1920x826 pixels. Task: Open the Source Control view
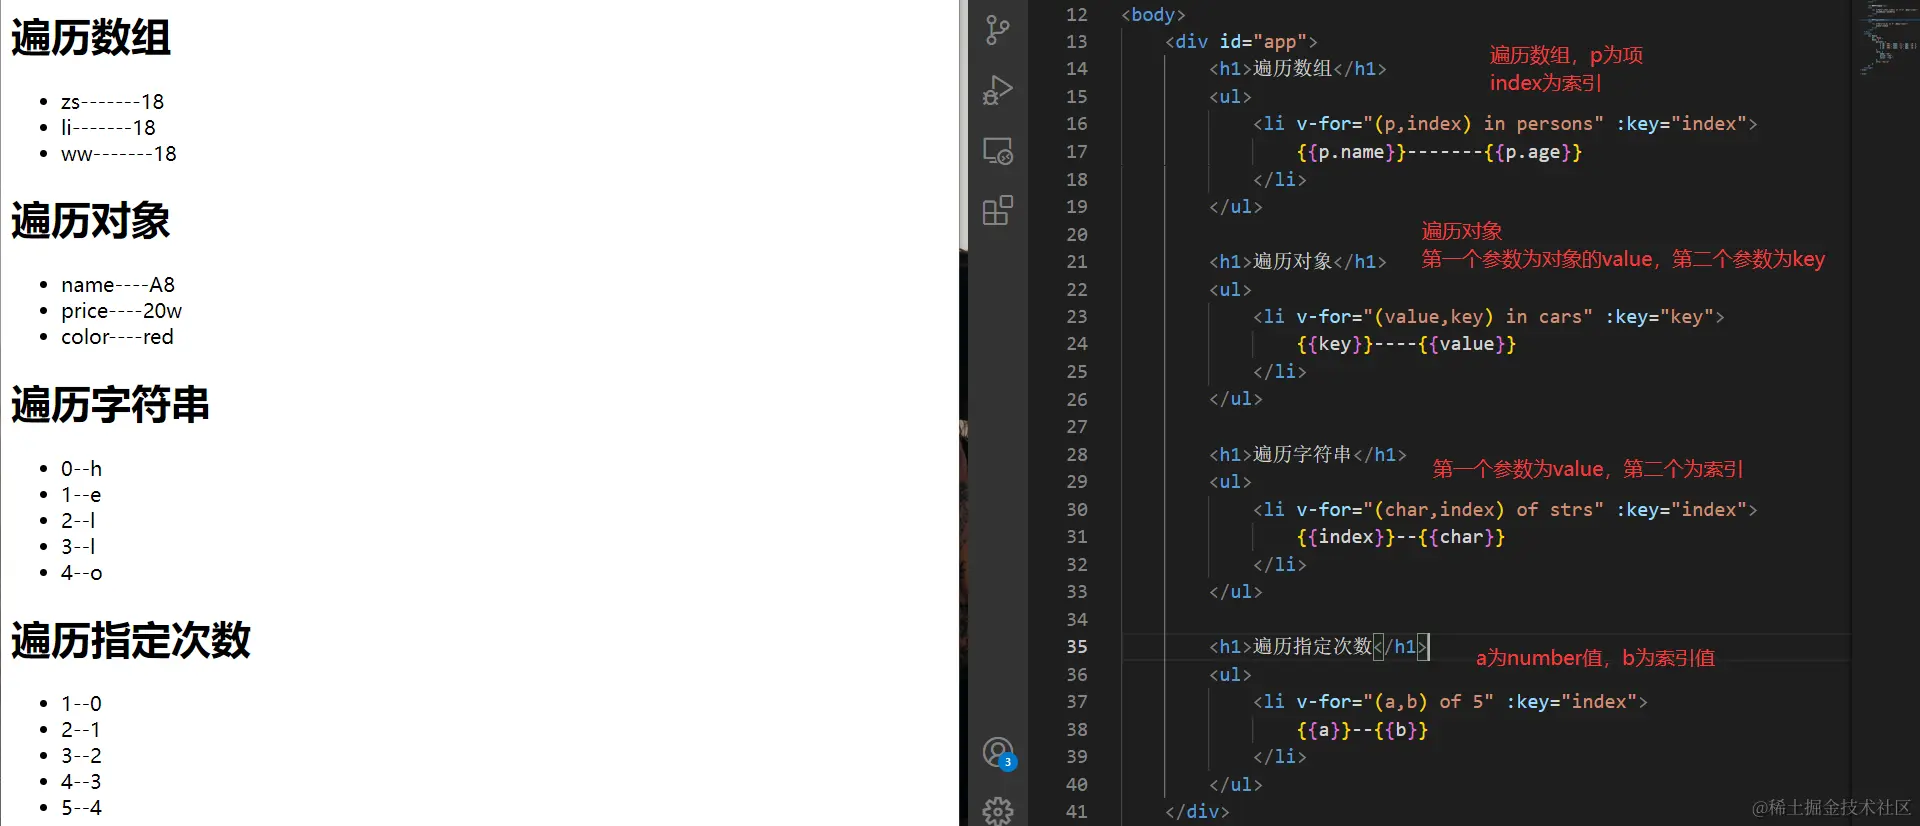click(998, 30)
